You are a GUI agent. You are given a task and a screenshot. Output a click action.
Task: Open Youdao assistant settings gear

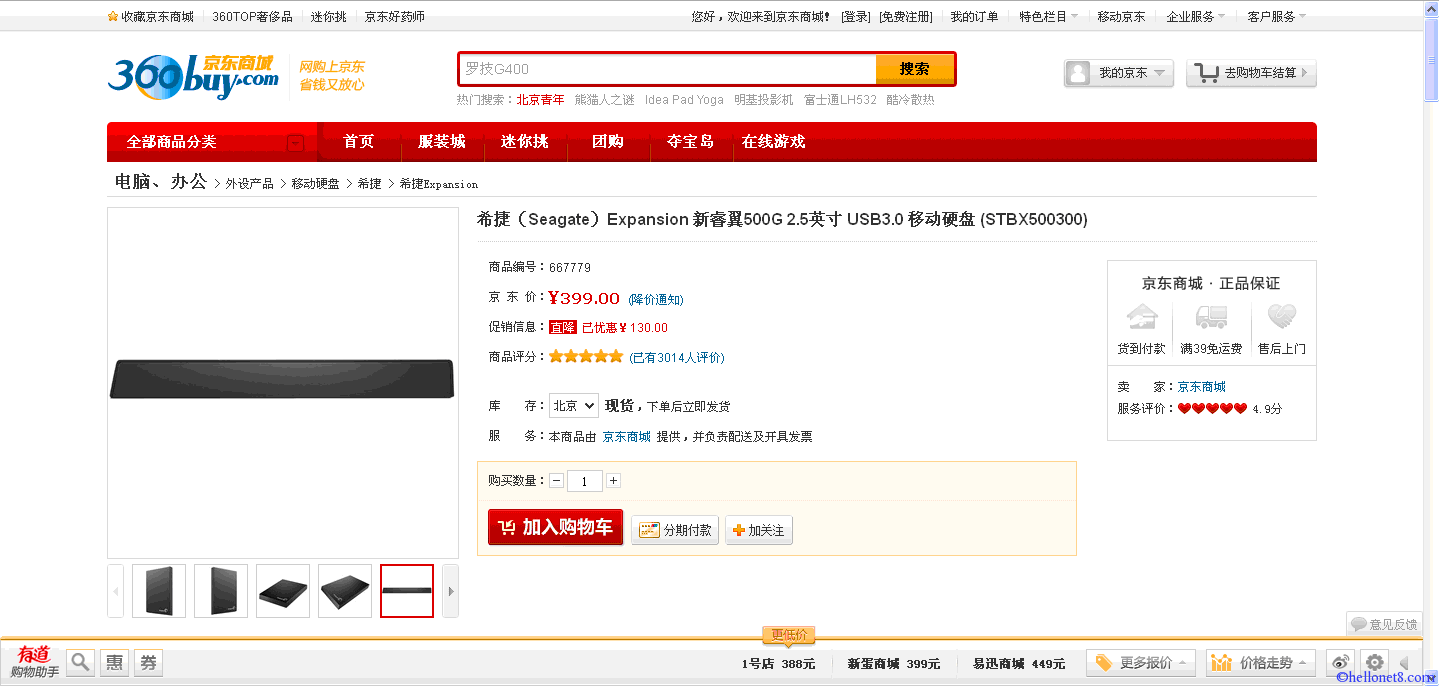point(1375,662)
